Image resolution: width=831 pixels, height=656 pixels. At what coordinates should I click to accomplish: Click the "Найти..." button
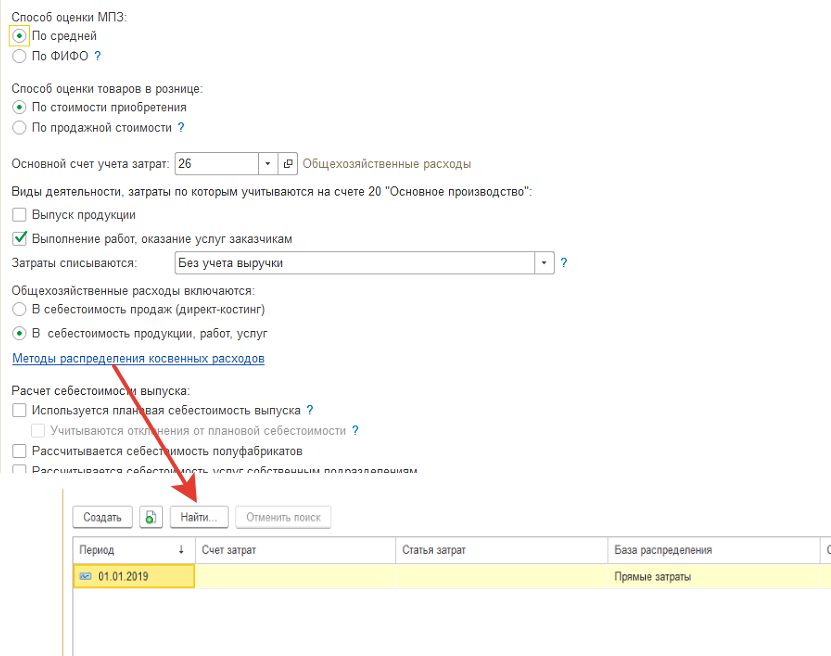click(199, 517)
